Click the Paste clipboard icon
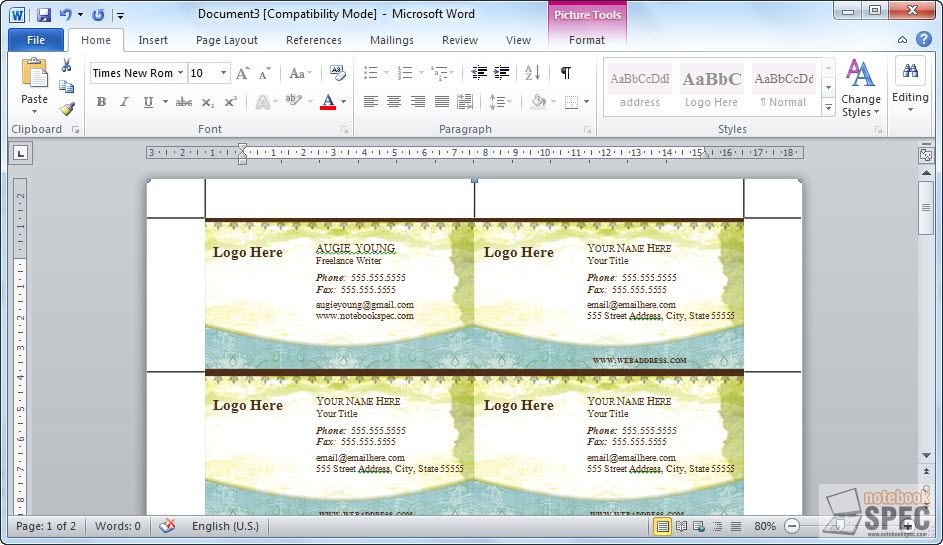The width and height of the screenshot is (943, 545). [34, 74]
